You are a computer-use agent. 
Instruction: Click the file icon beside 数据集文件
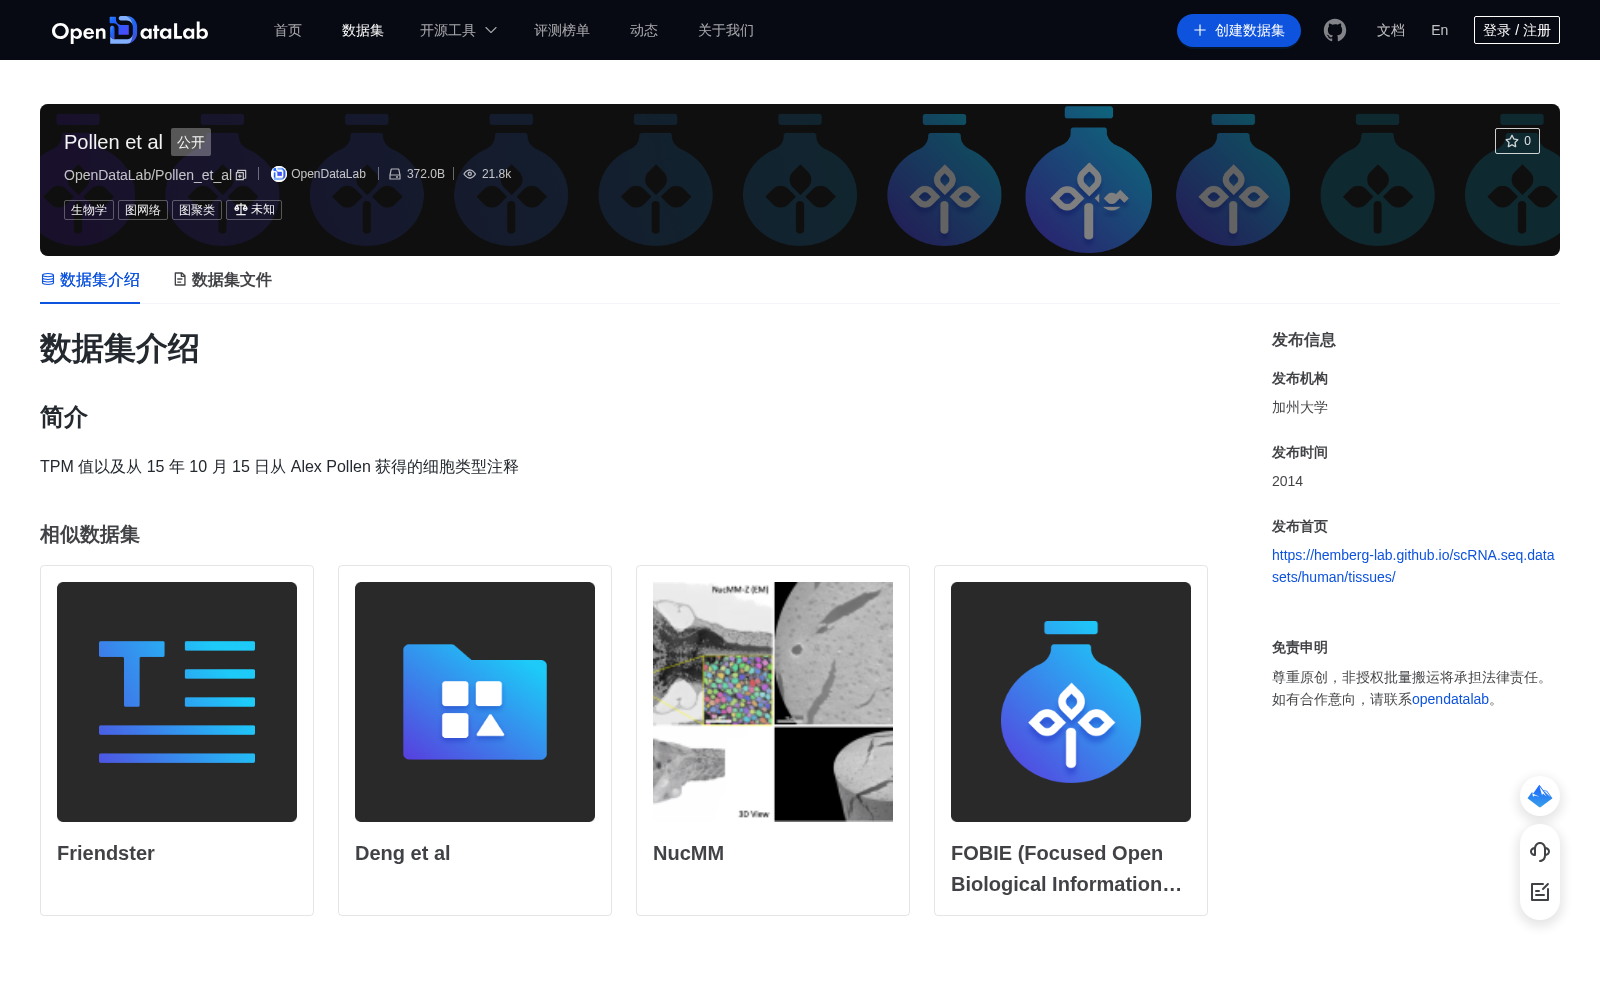pyautogui.click(x=180, y=279)
